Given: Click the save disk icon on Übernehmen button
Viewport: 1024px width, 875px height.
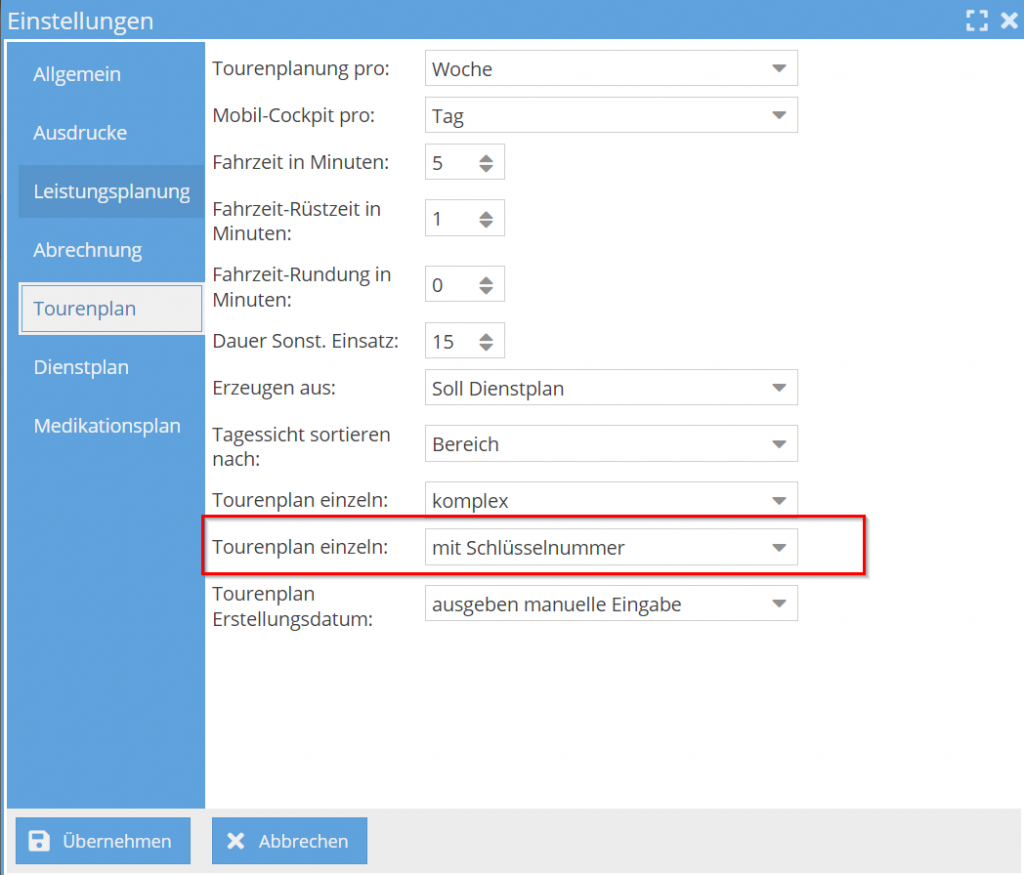Looking at the screenshot, I should coord(40,841).
